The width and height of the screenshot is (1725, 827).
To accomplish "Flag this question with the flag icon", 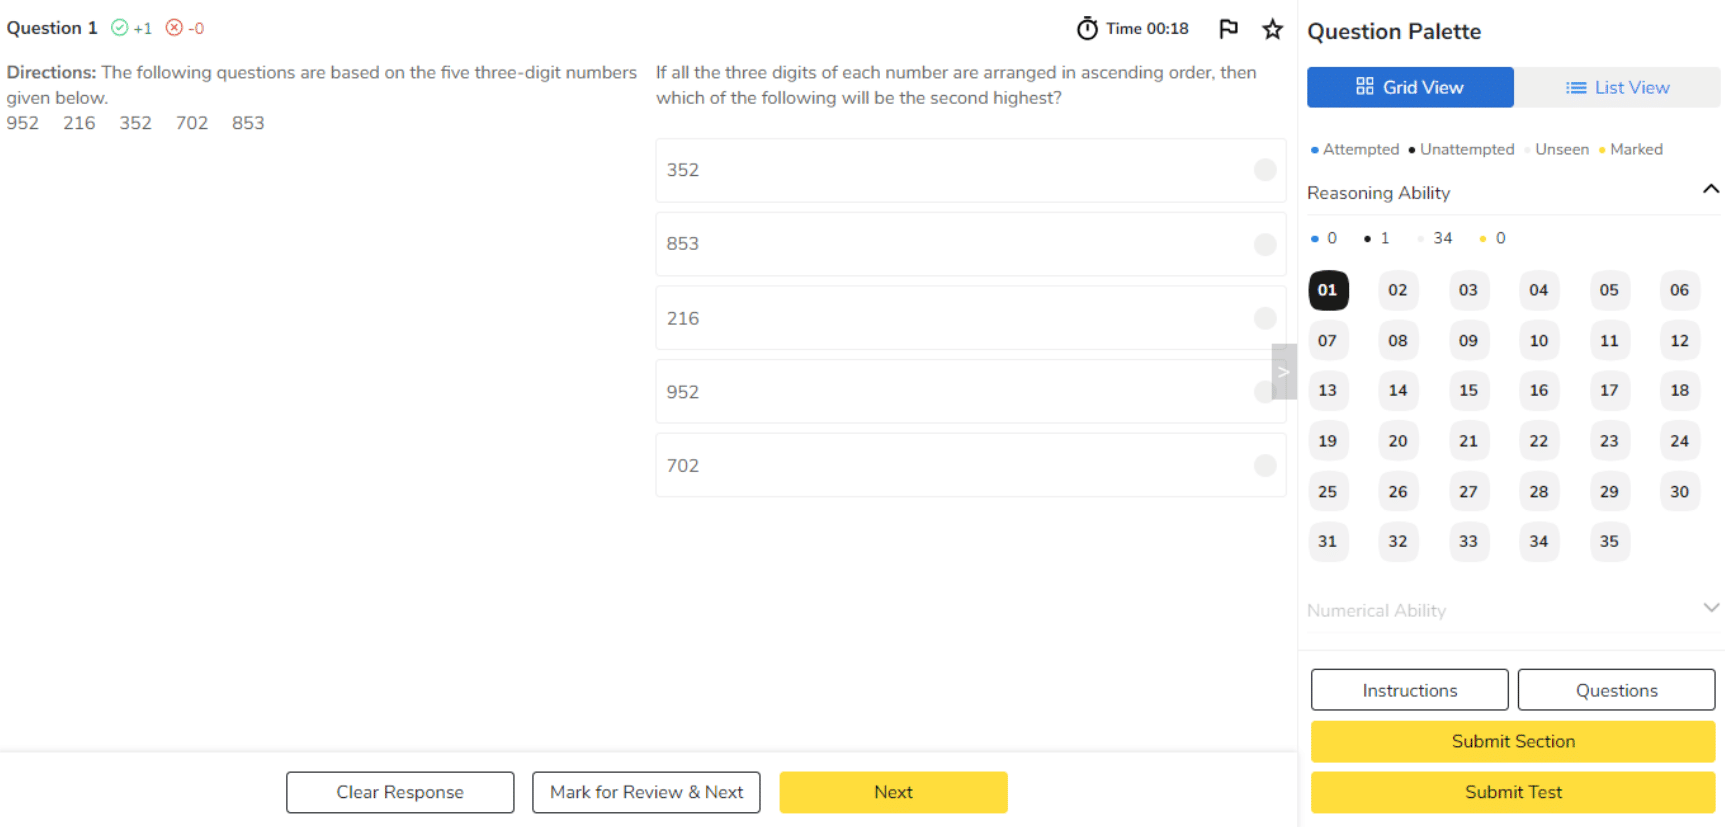I will [x=1228, y=29].
